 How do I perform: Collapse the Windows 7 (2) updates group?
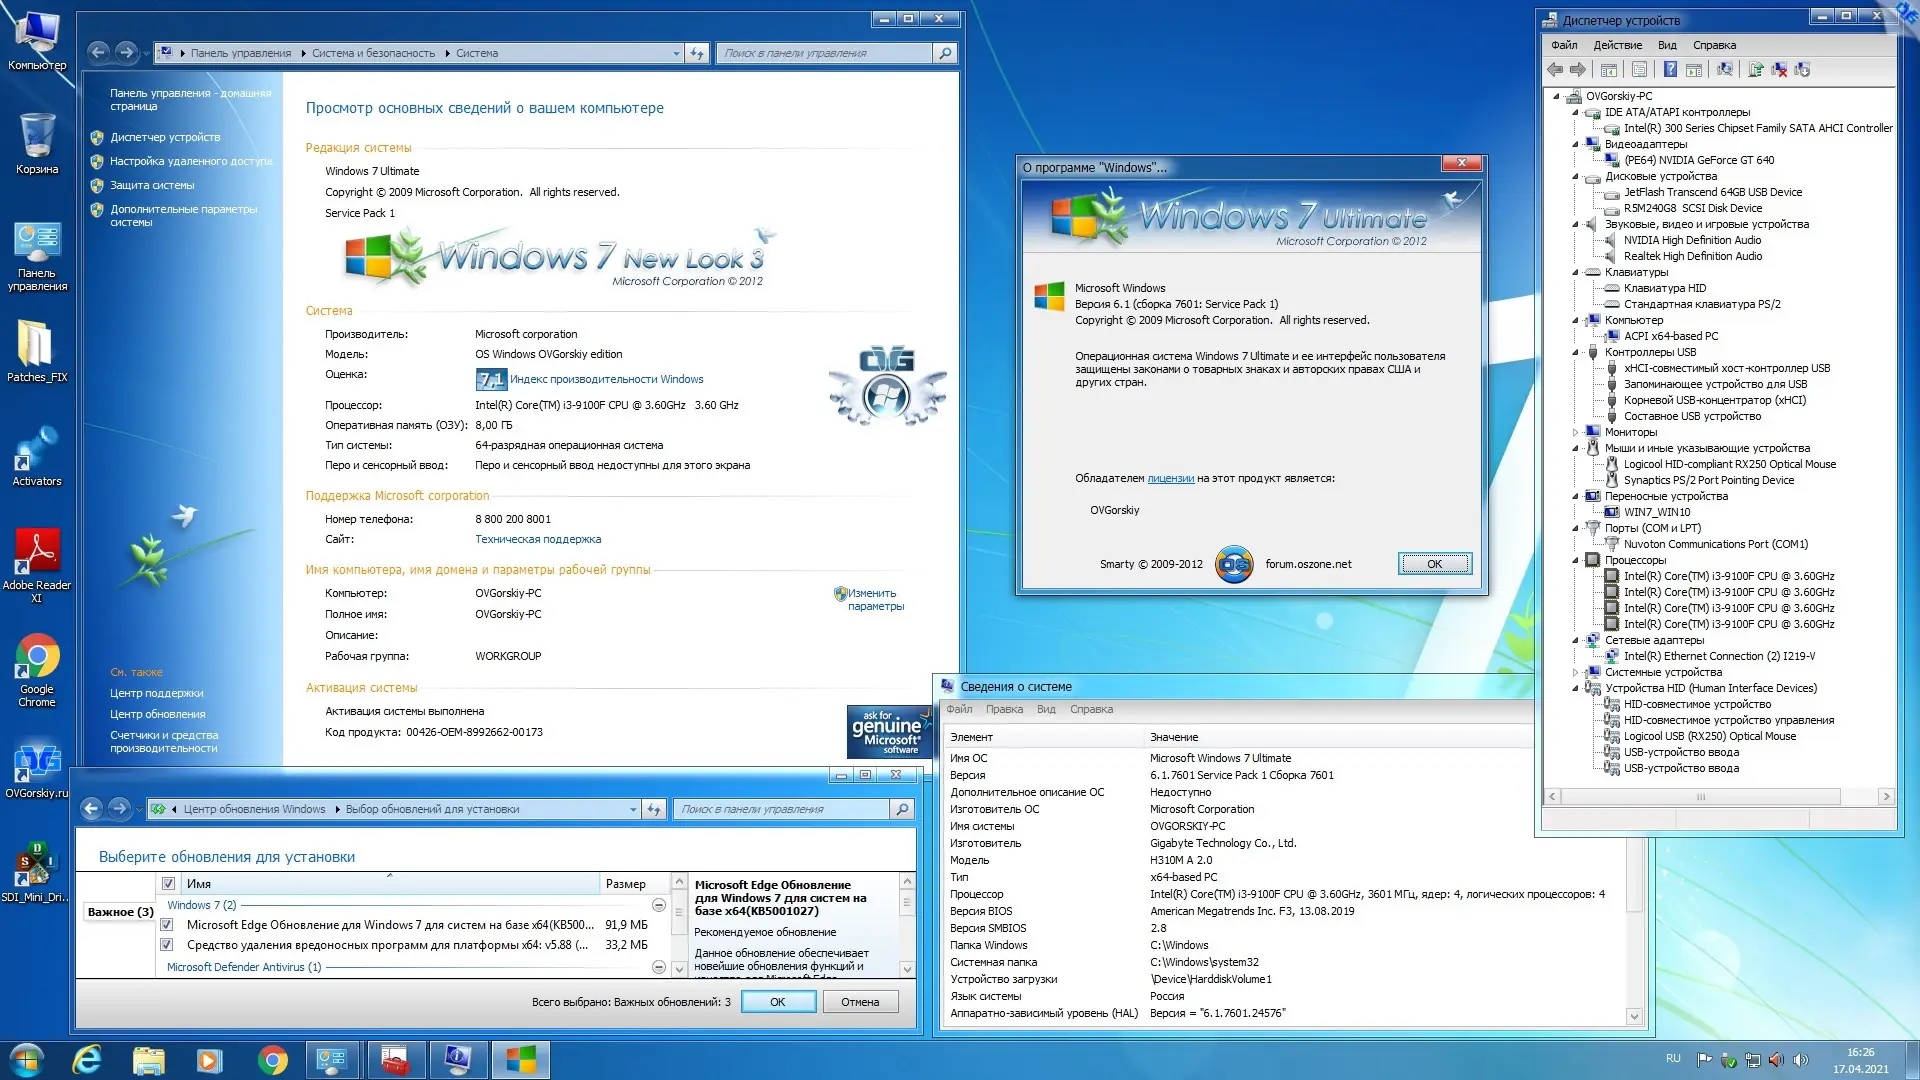click(658, 905)
